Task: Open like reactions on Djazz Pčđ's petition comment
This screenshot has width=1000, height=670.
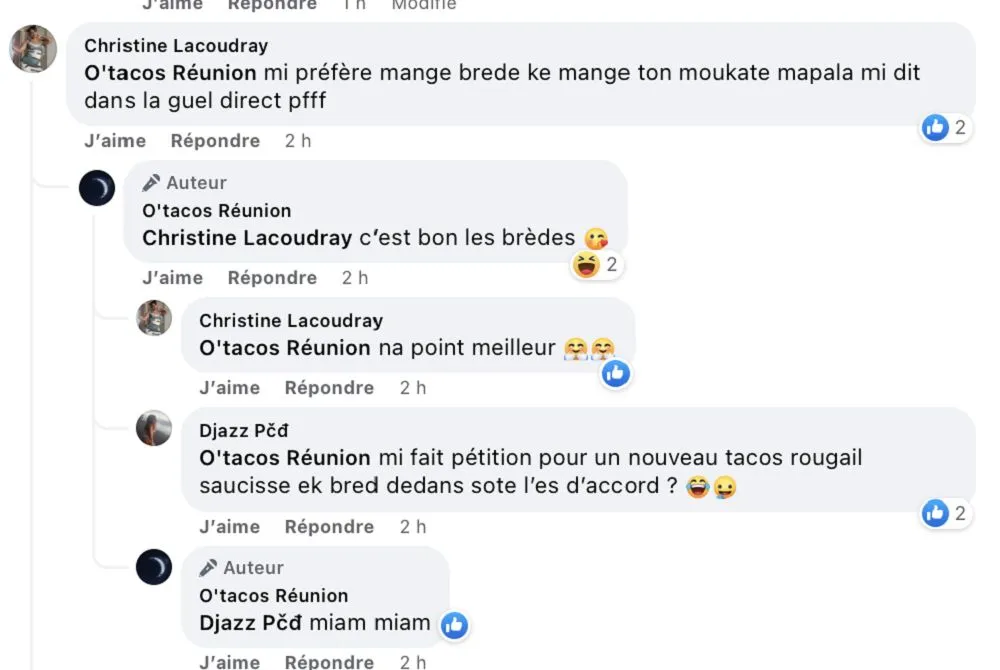Action: (945, 513)
